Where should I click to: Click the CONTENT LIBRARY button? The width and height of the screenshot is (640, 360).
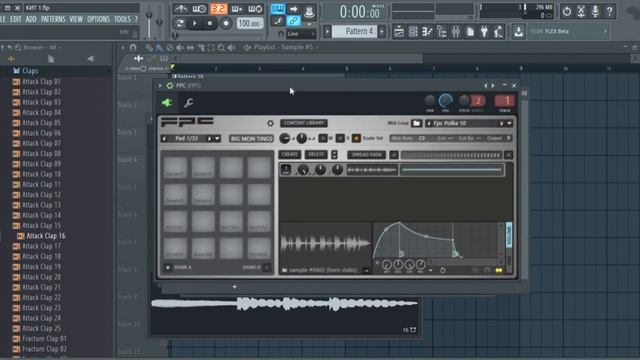click(304, 123)
